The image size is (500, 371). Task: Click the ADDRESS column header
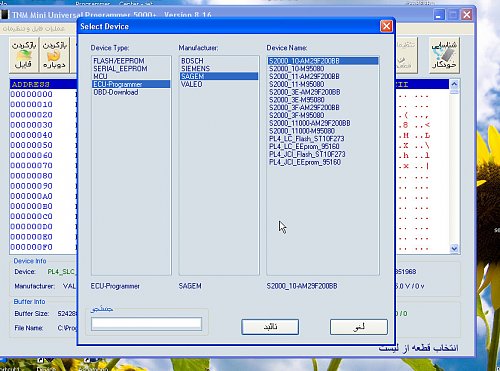[31, 84]
